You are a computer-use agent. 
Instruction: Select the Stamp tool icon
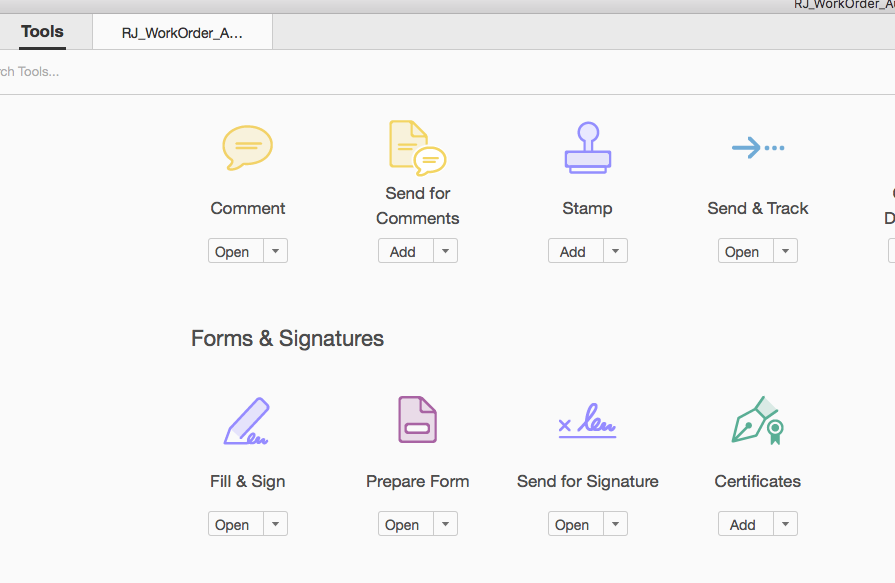coord(587,147)
